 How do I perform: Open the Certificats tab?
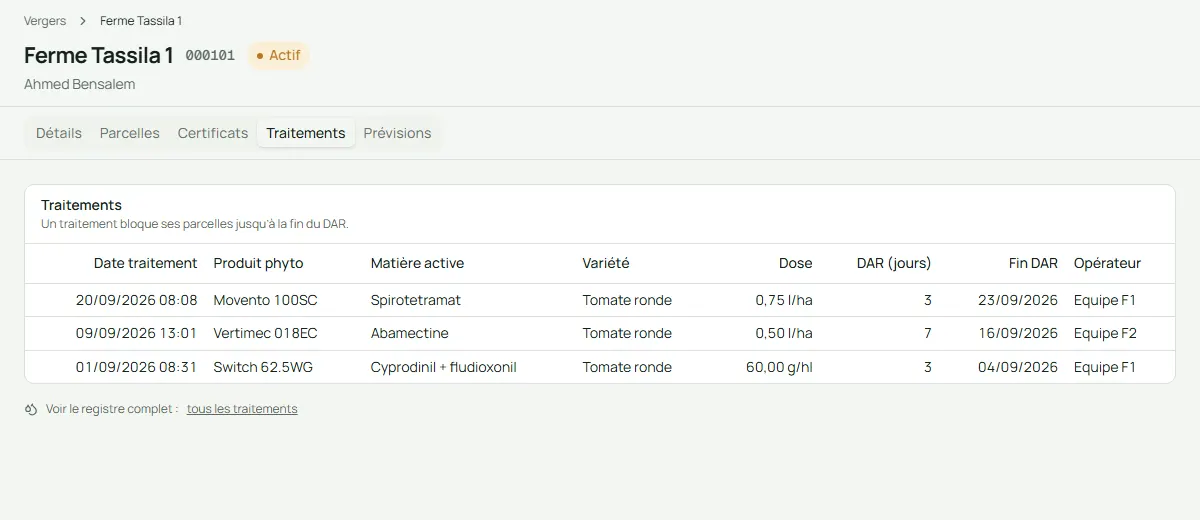213,133
